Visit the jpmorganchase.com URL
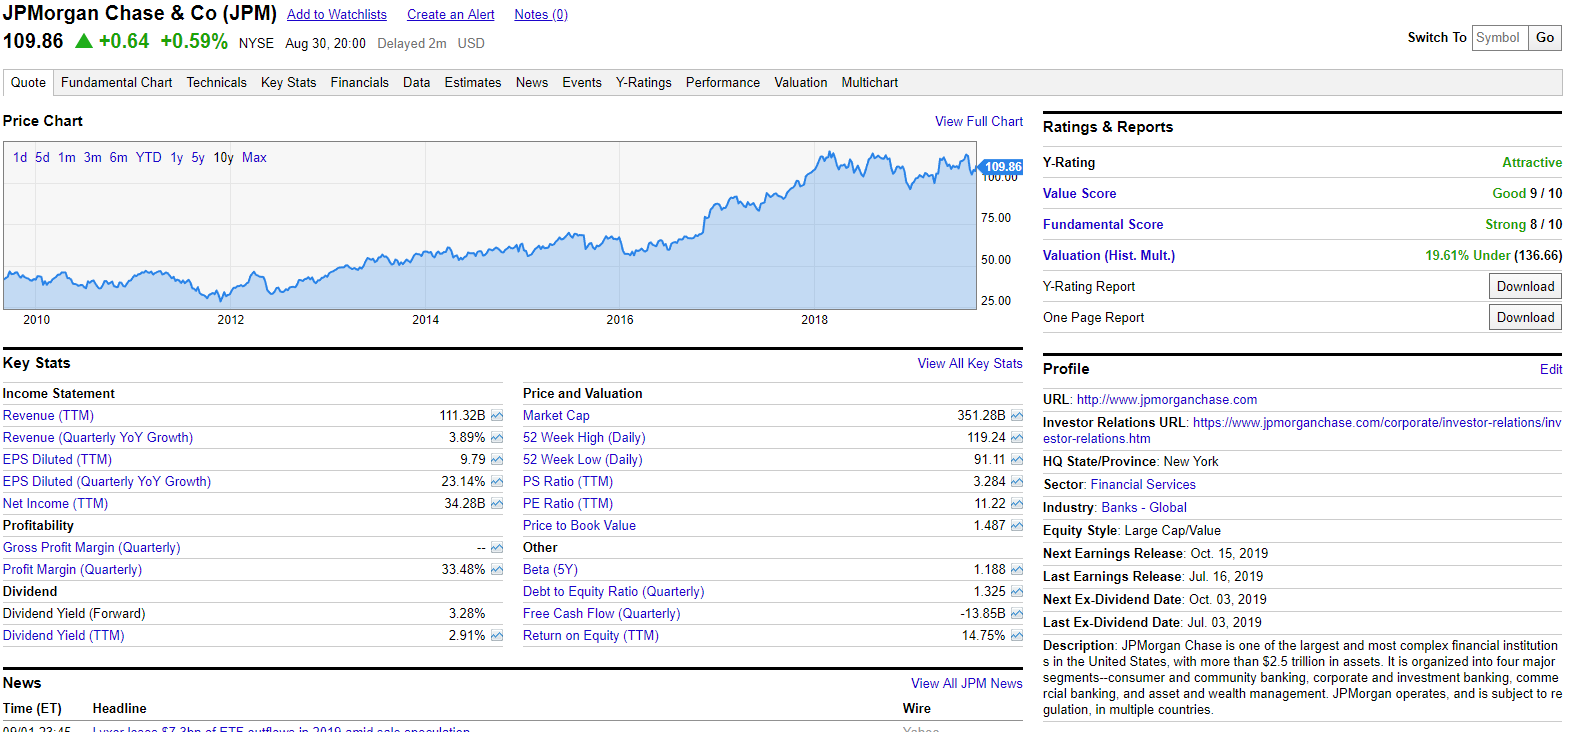The height and width of the screenshot is (732, 1576). tap(1167, 400)
